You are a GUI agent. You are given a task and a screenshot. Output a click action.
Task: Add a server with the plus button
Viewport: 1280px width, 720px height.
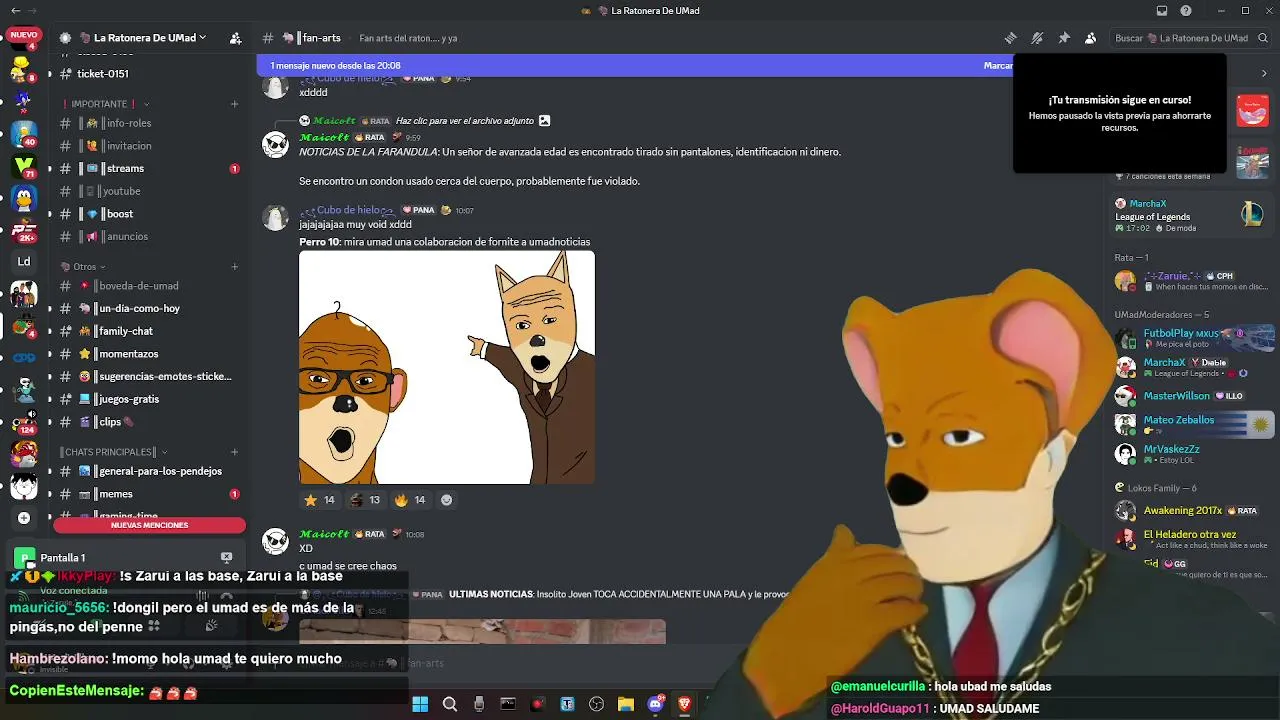tap(24, 518)
